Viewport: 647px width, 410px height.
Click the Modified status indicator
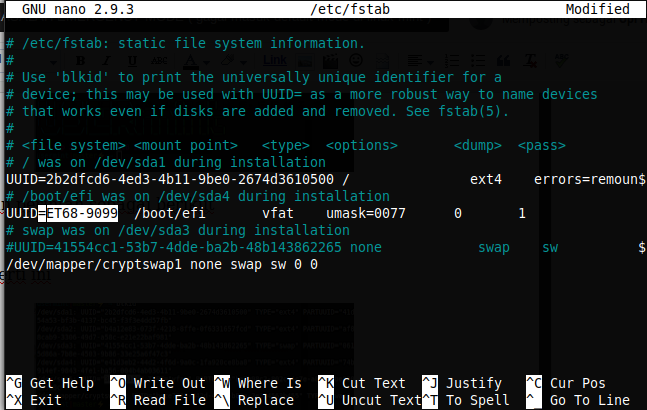click(597, 9)
